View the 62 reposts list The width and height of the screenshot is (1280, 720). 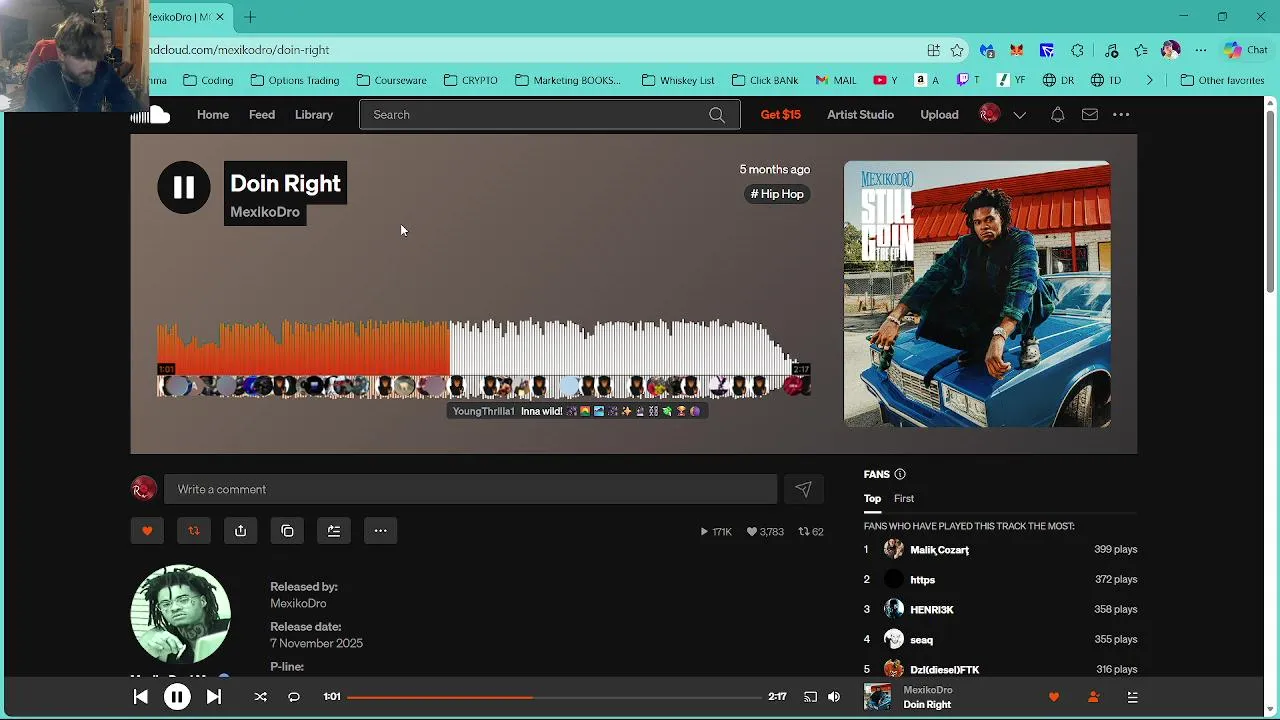pos(811,532)
